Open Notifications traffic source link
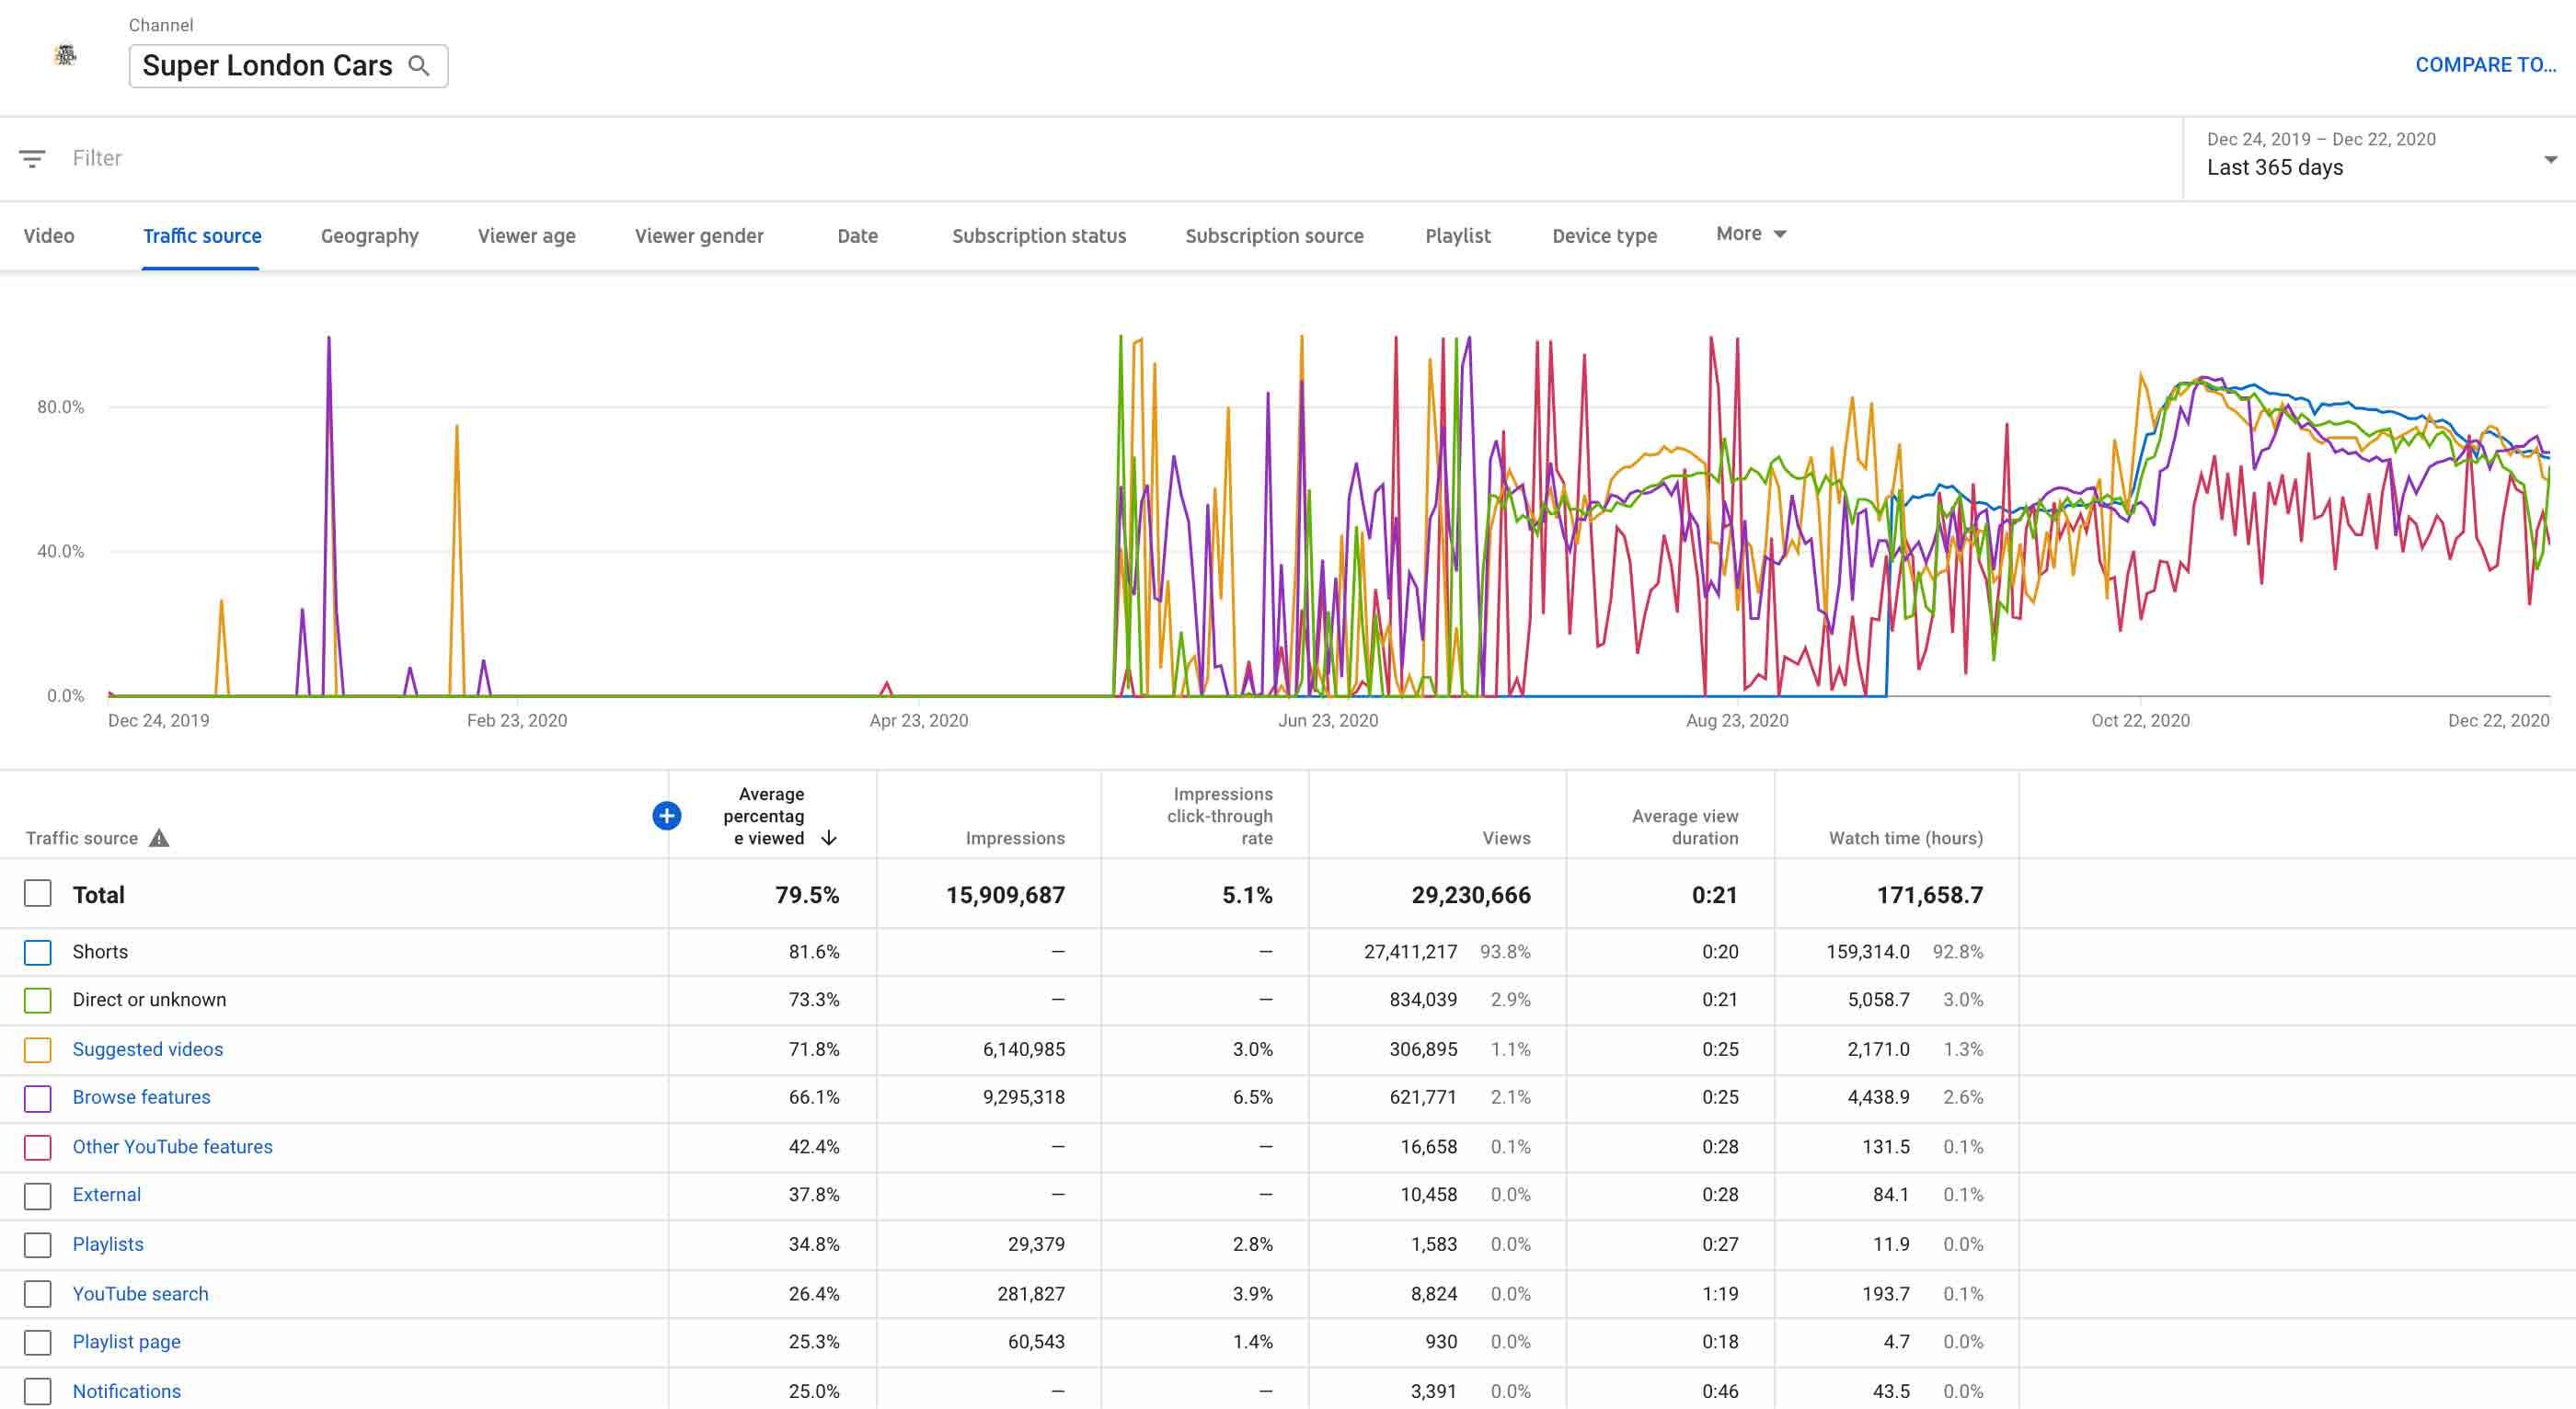This screenshot has width=2576, height=1409. [x=126, y=1391]
